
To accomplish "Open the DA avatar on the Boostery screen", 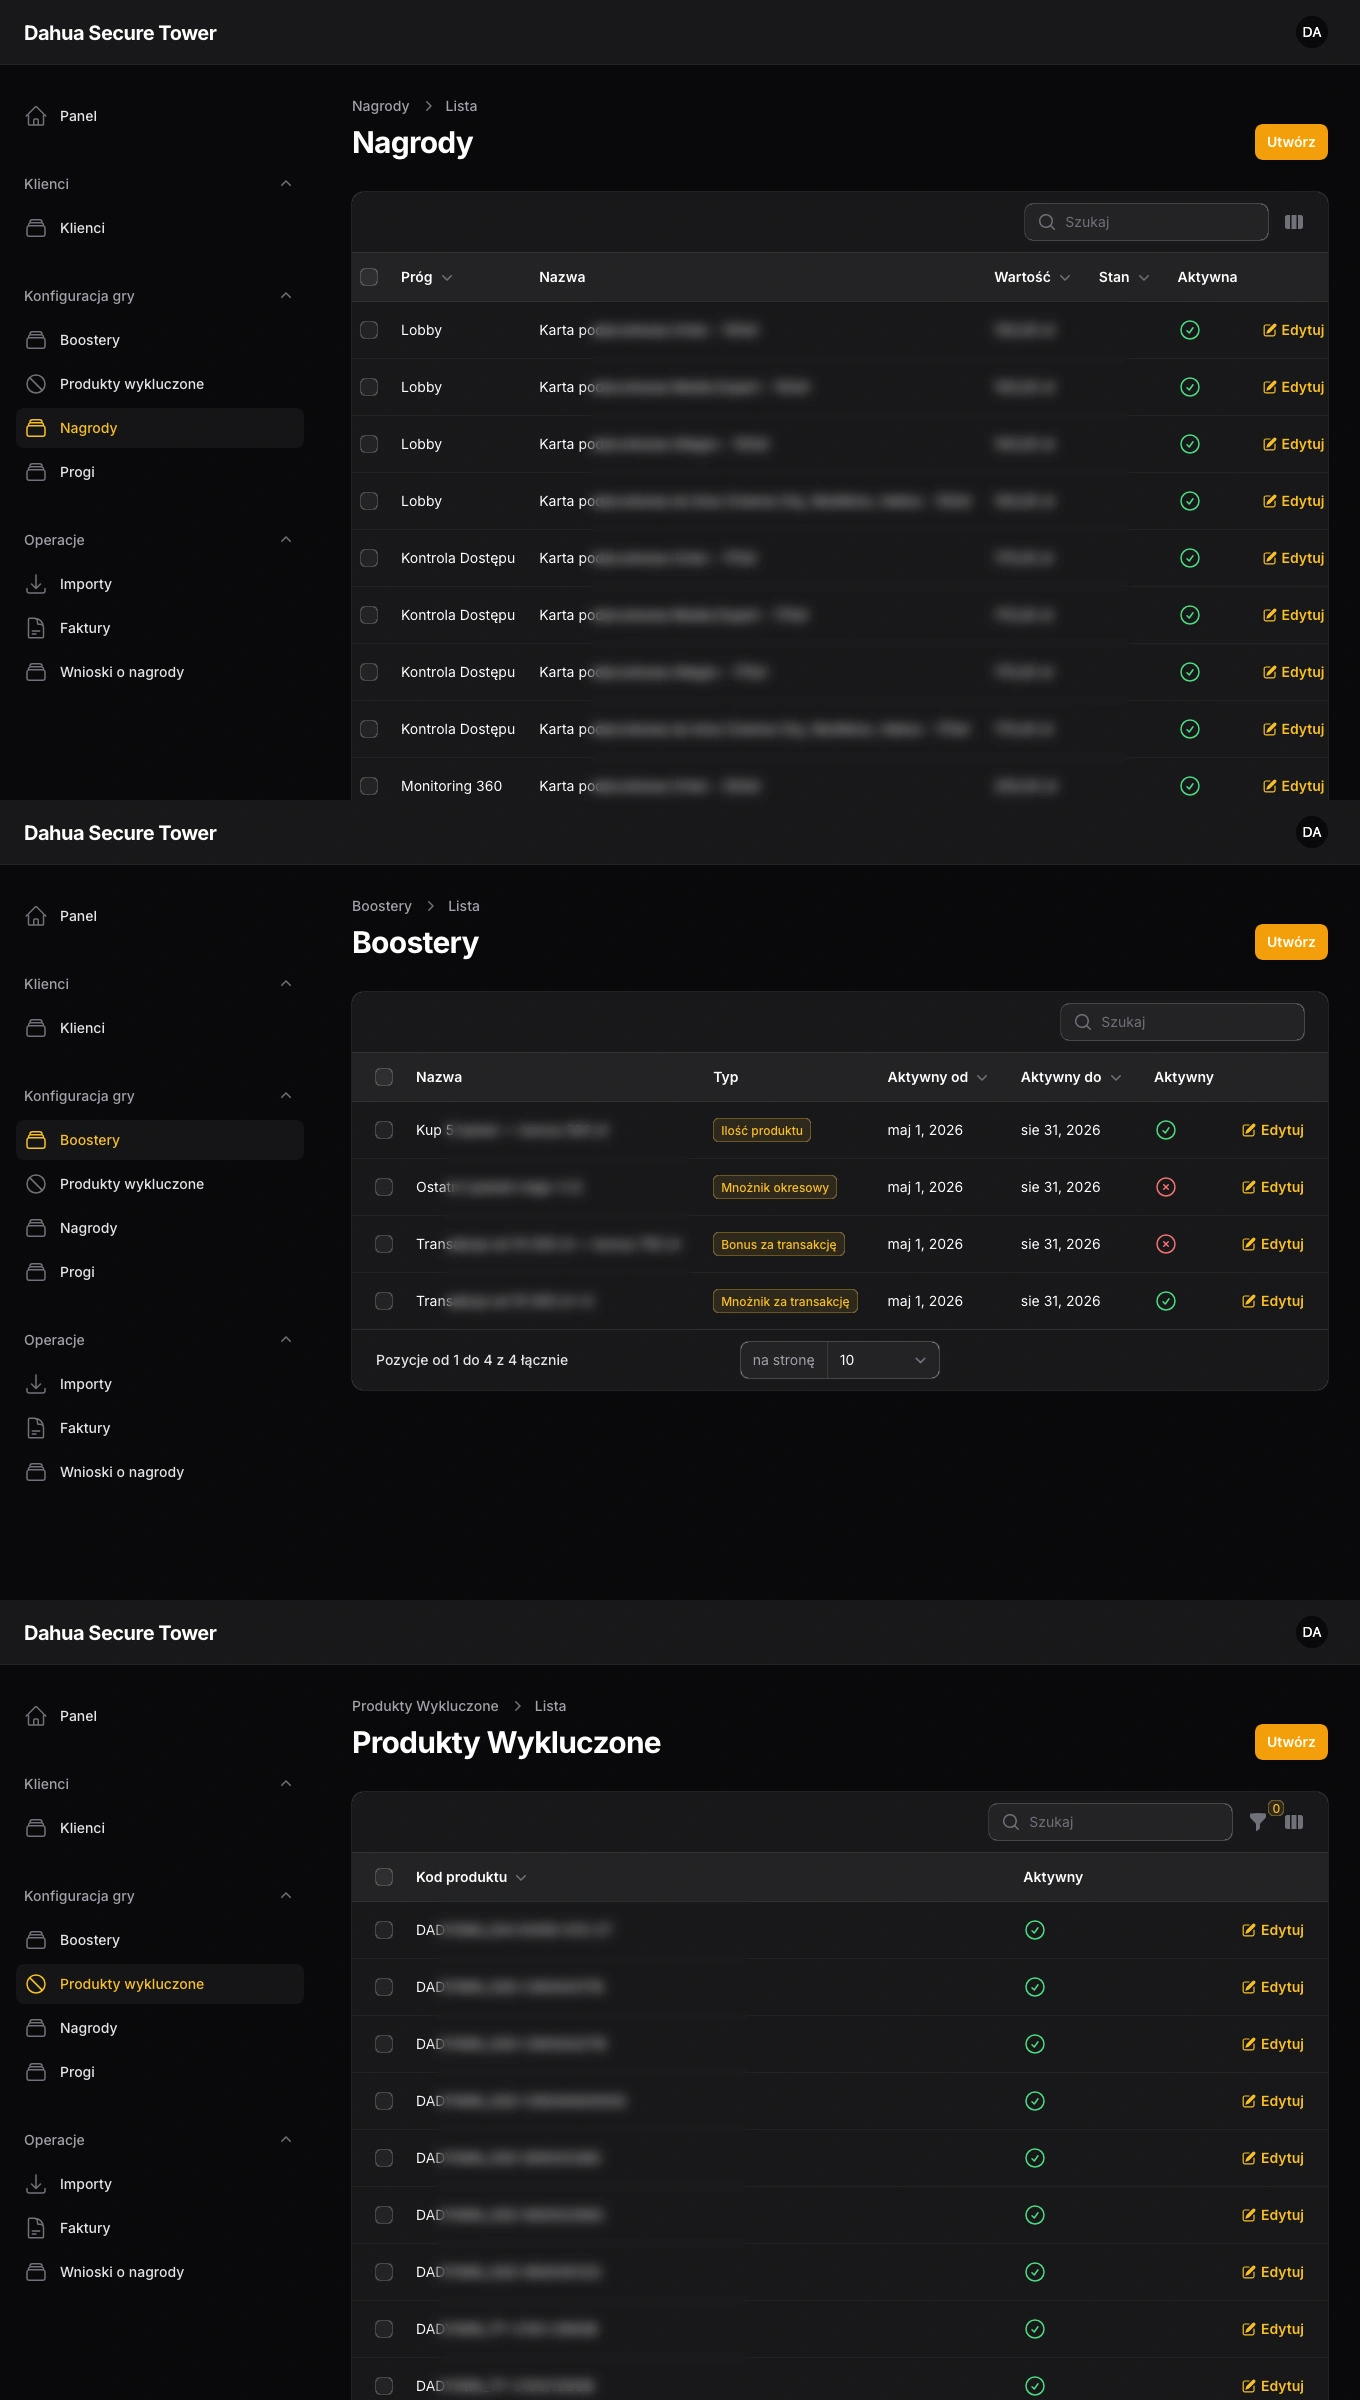I will (1312, 832).
